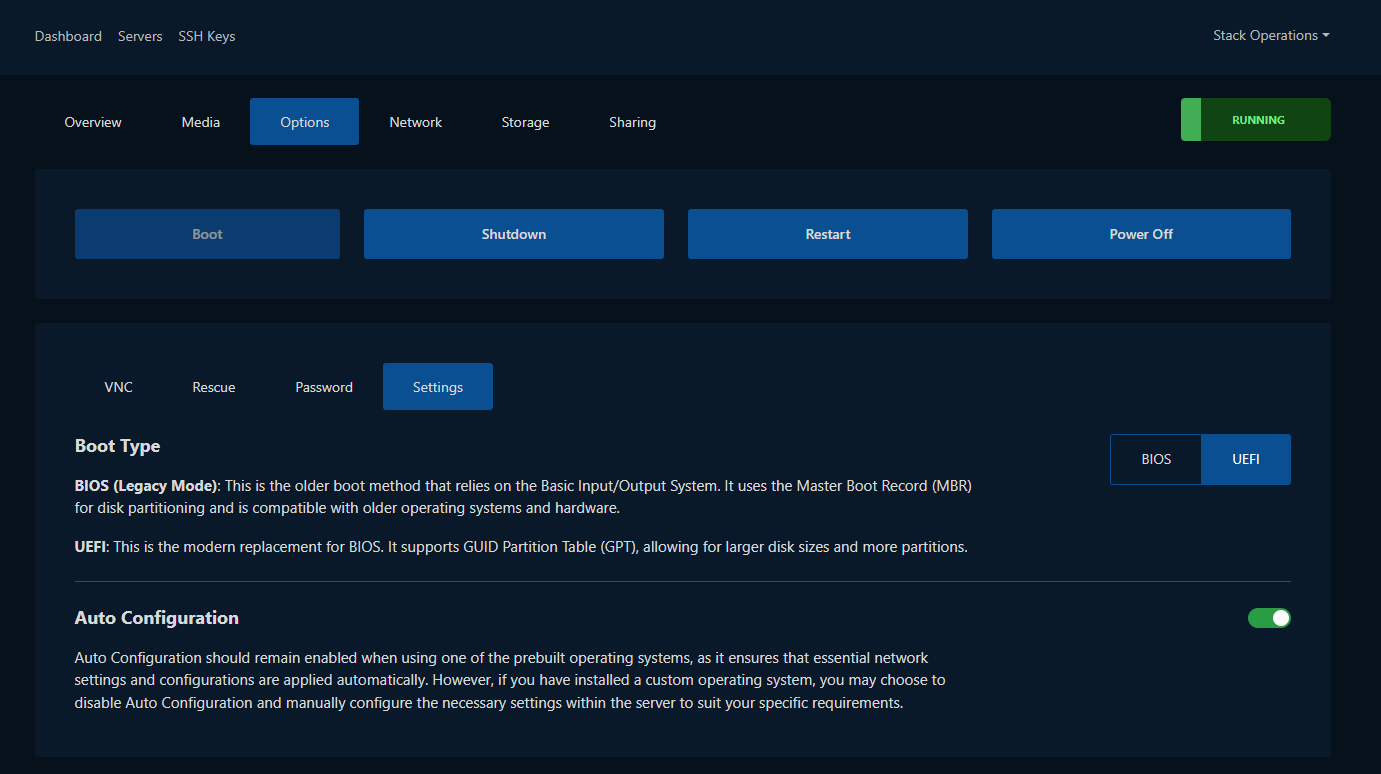Open the Media tab
Viewport: 1381px width, 774px height.
(201, 122)
